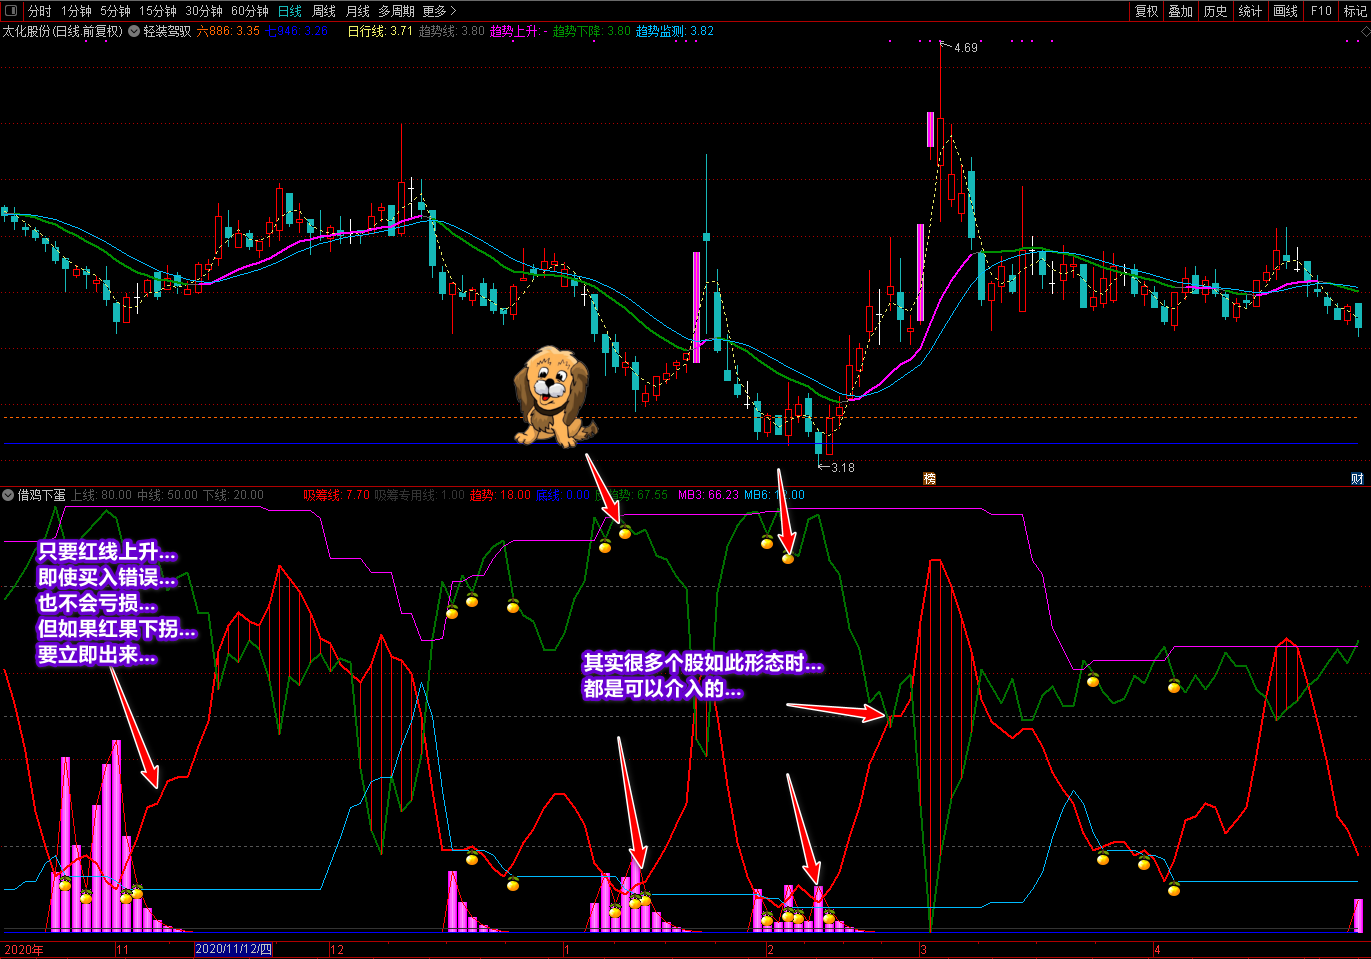
Task: Expand the 轻装驾驭 indicator dropdown arrow
Action: coord(134,31)
